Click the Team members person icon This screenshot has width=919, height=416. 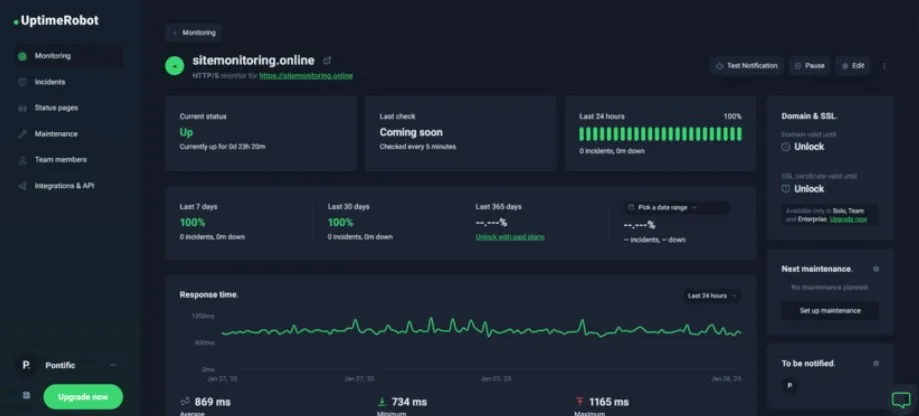22,160
